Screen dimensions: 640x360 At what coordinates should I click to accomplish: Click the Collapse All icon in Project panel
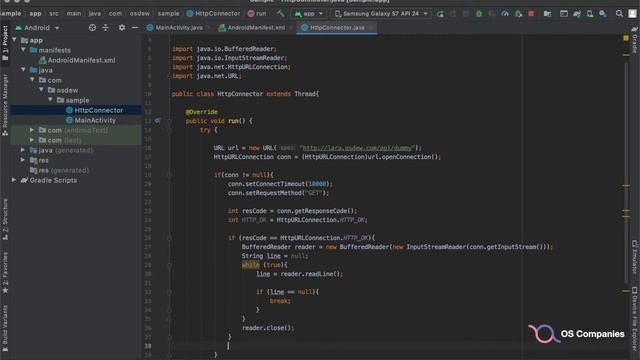pyautogui.click(x=106, y=28)
